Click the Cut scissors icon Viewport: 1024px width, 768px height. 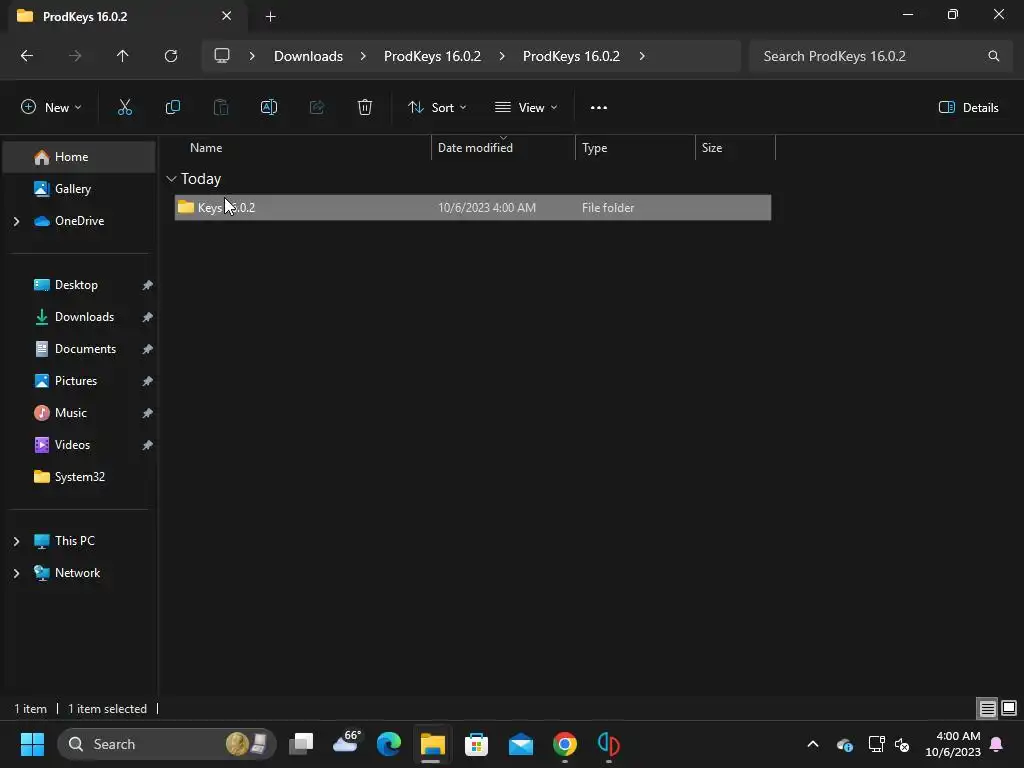coord(125,108)
